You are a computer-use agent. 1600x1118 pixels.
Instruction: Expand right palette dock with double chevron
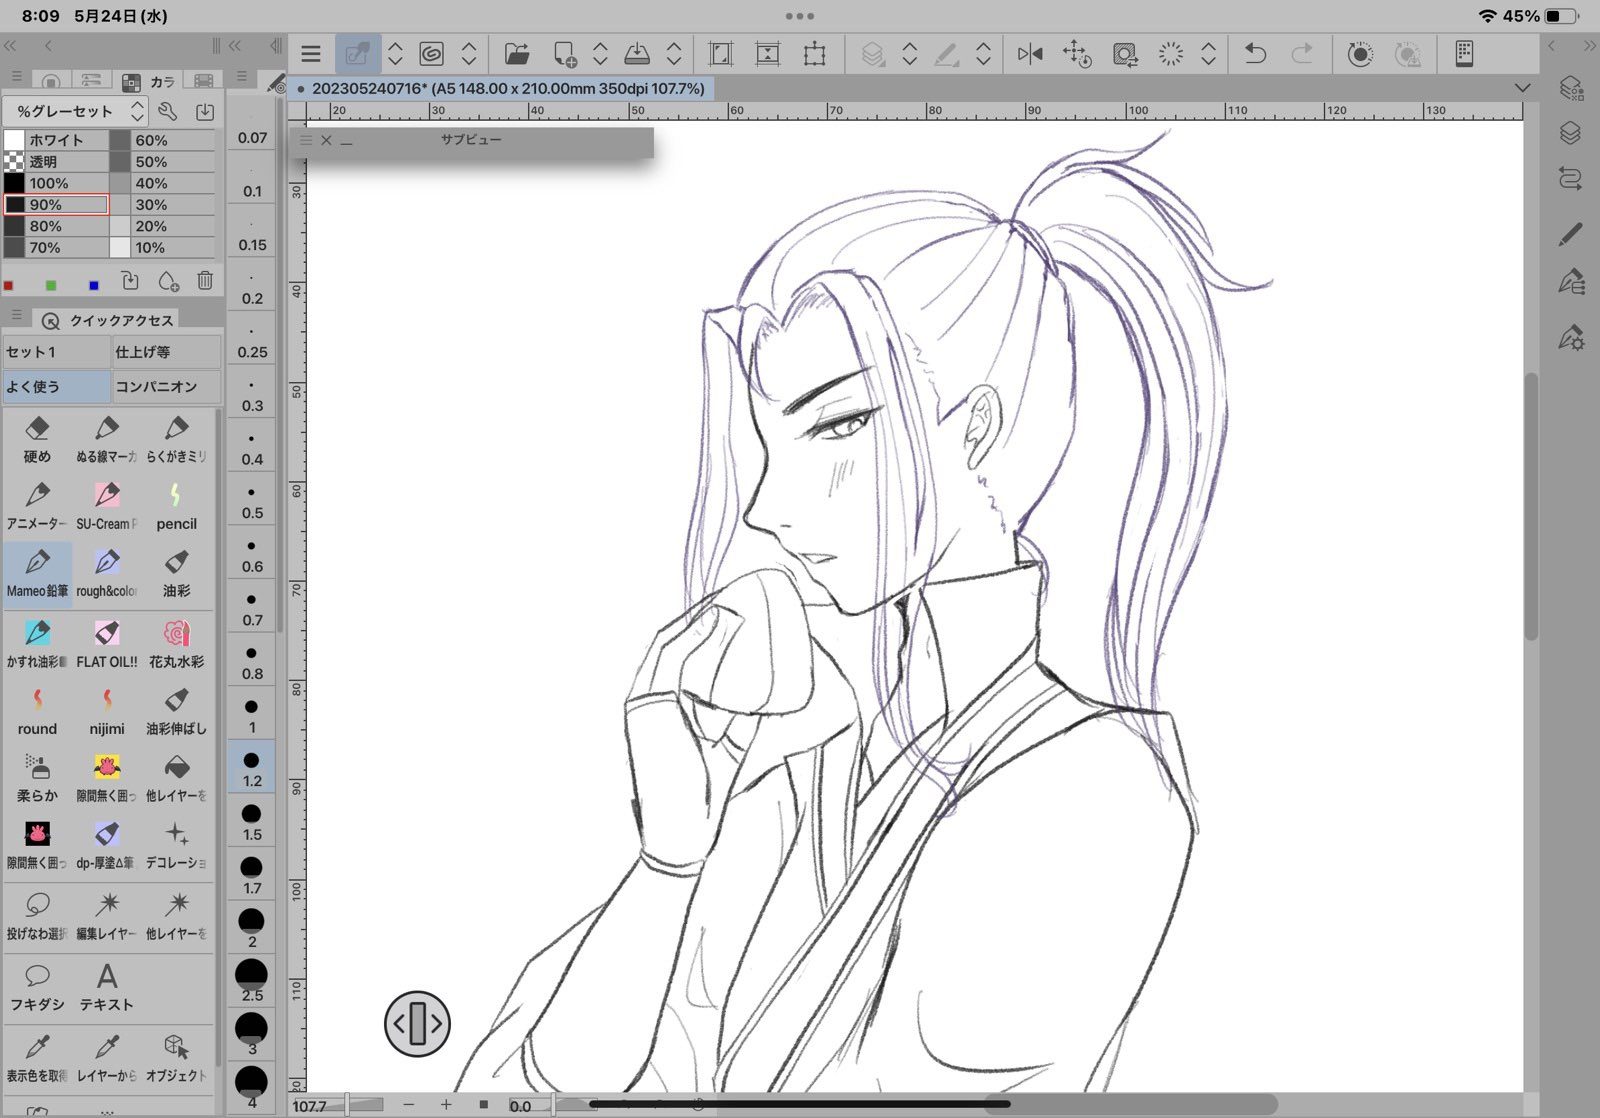click(1590, 46)
